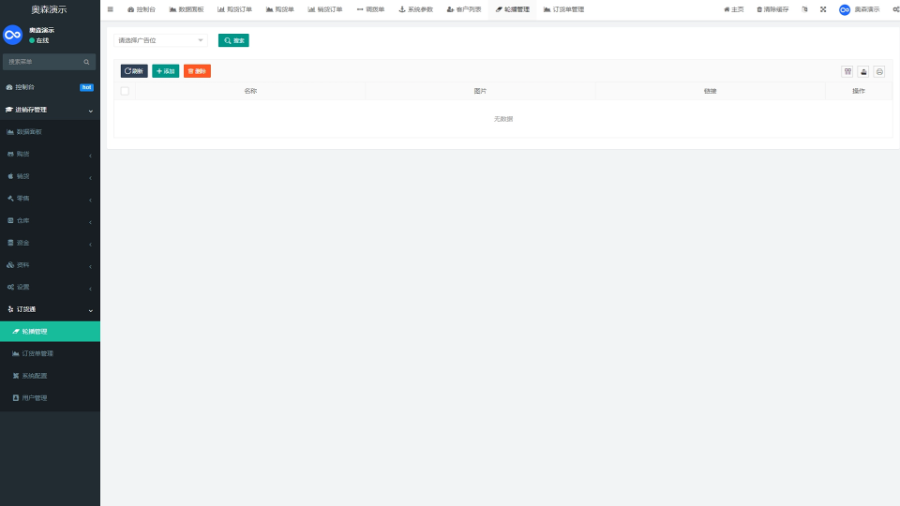Switch to the 订货单管理 top tab
The height and width of the screenshot is (506, 900).
pos(564,9)
